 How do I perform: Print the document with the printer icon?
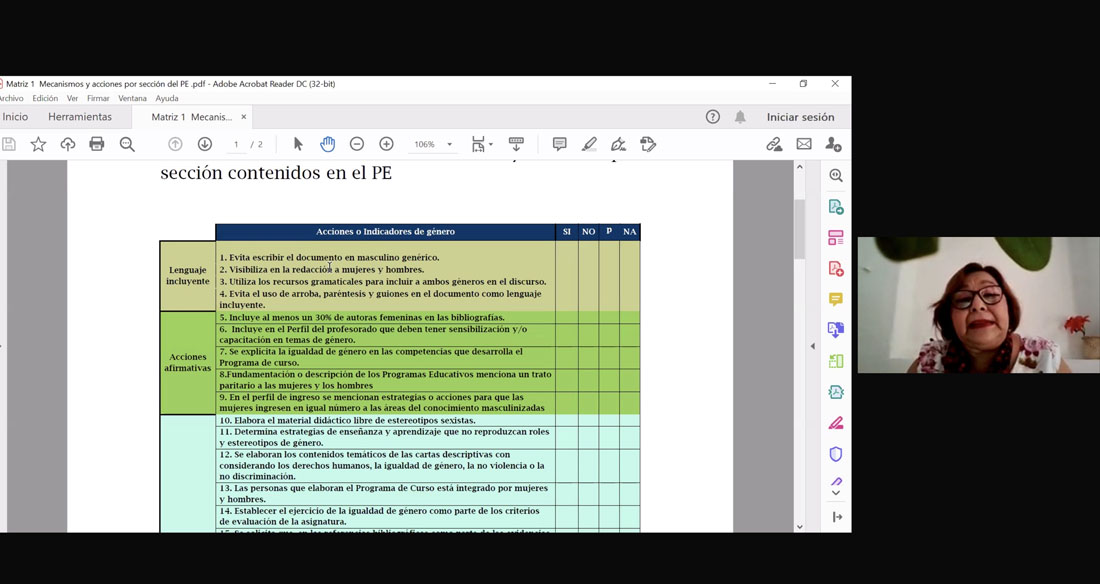97,145
